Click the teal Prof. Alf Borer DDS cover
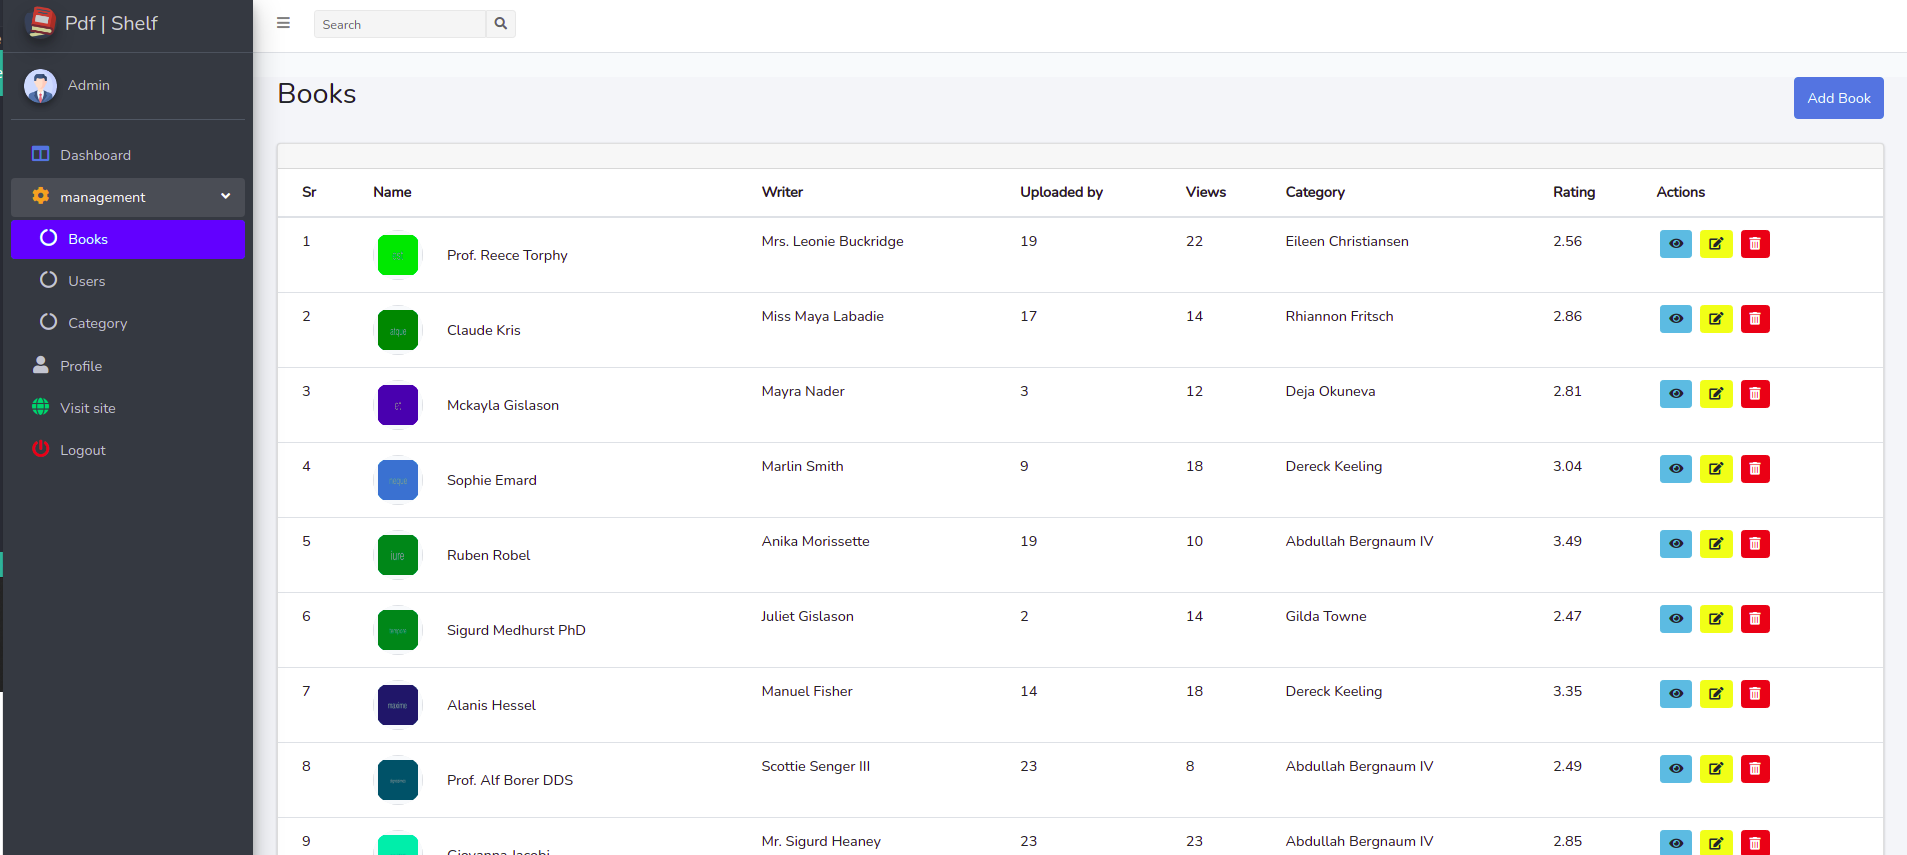 [398, 780]
